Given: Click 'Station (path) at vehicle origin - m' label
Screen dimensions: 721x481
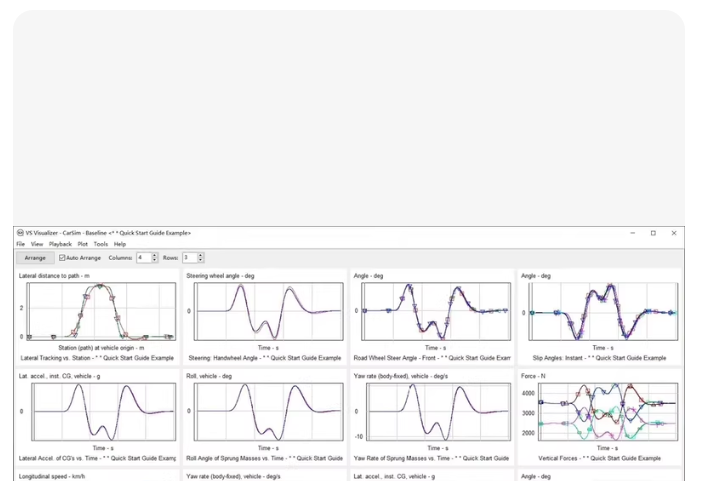Looking at the screenshot, I should pyautogui.click(x=101, y=348).
